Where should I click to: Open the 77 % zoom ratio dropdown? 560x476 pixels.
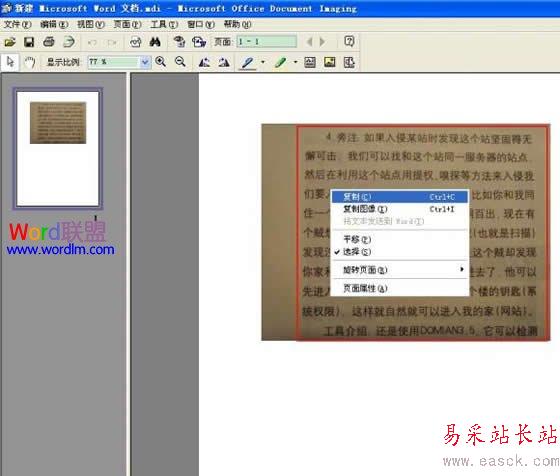[145, 62]
